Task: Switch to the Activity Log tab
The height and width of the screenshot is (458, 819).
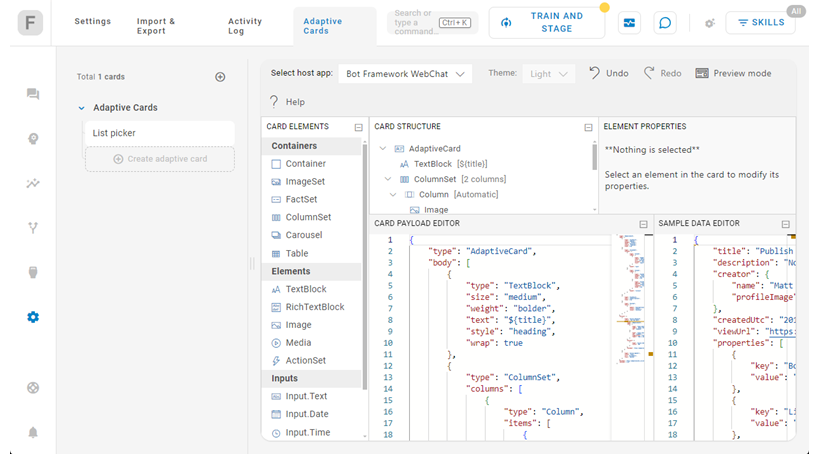Action: click(x=244, y=26)
